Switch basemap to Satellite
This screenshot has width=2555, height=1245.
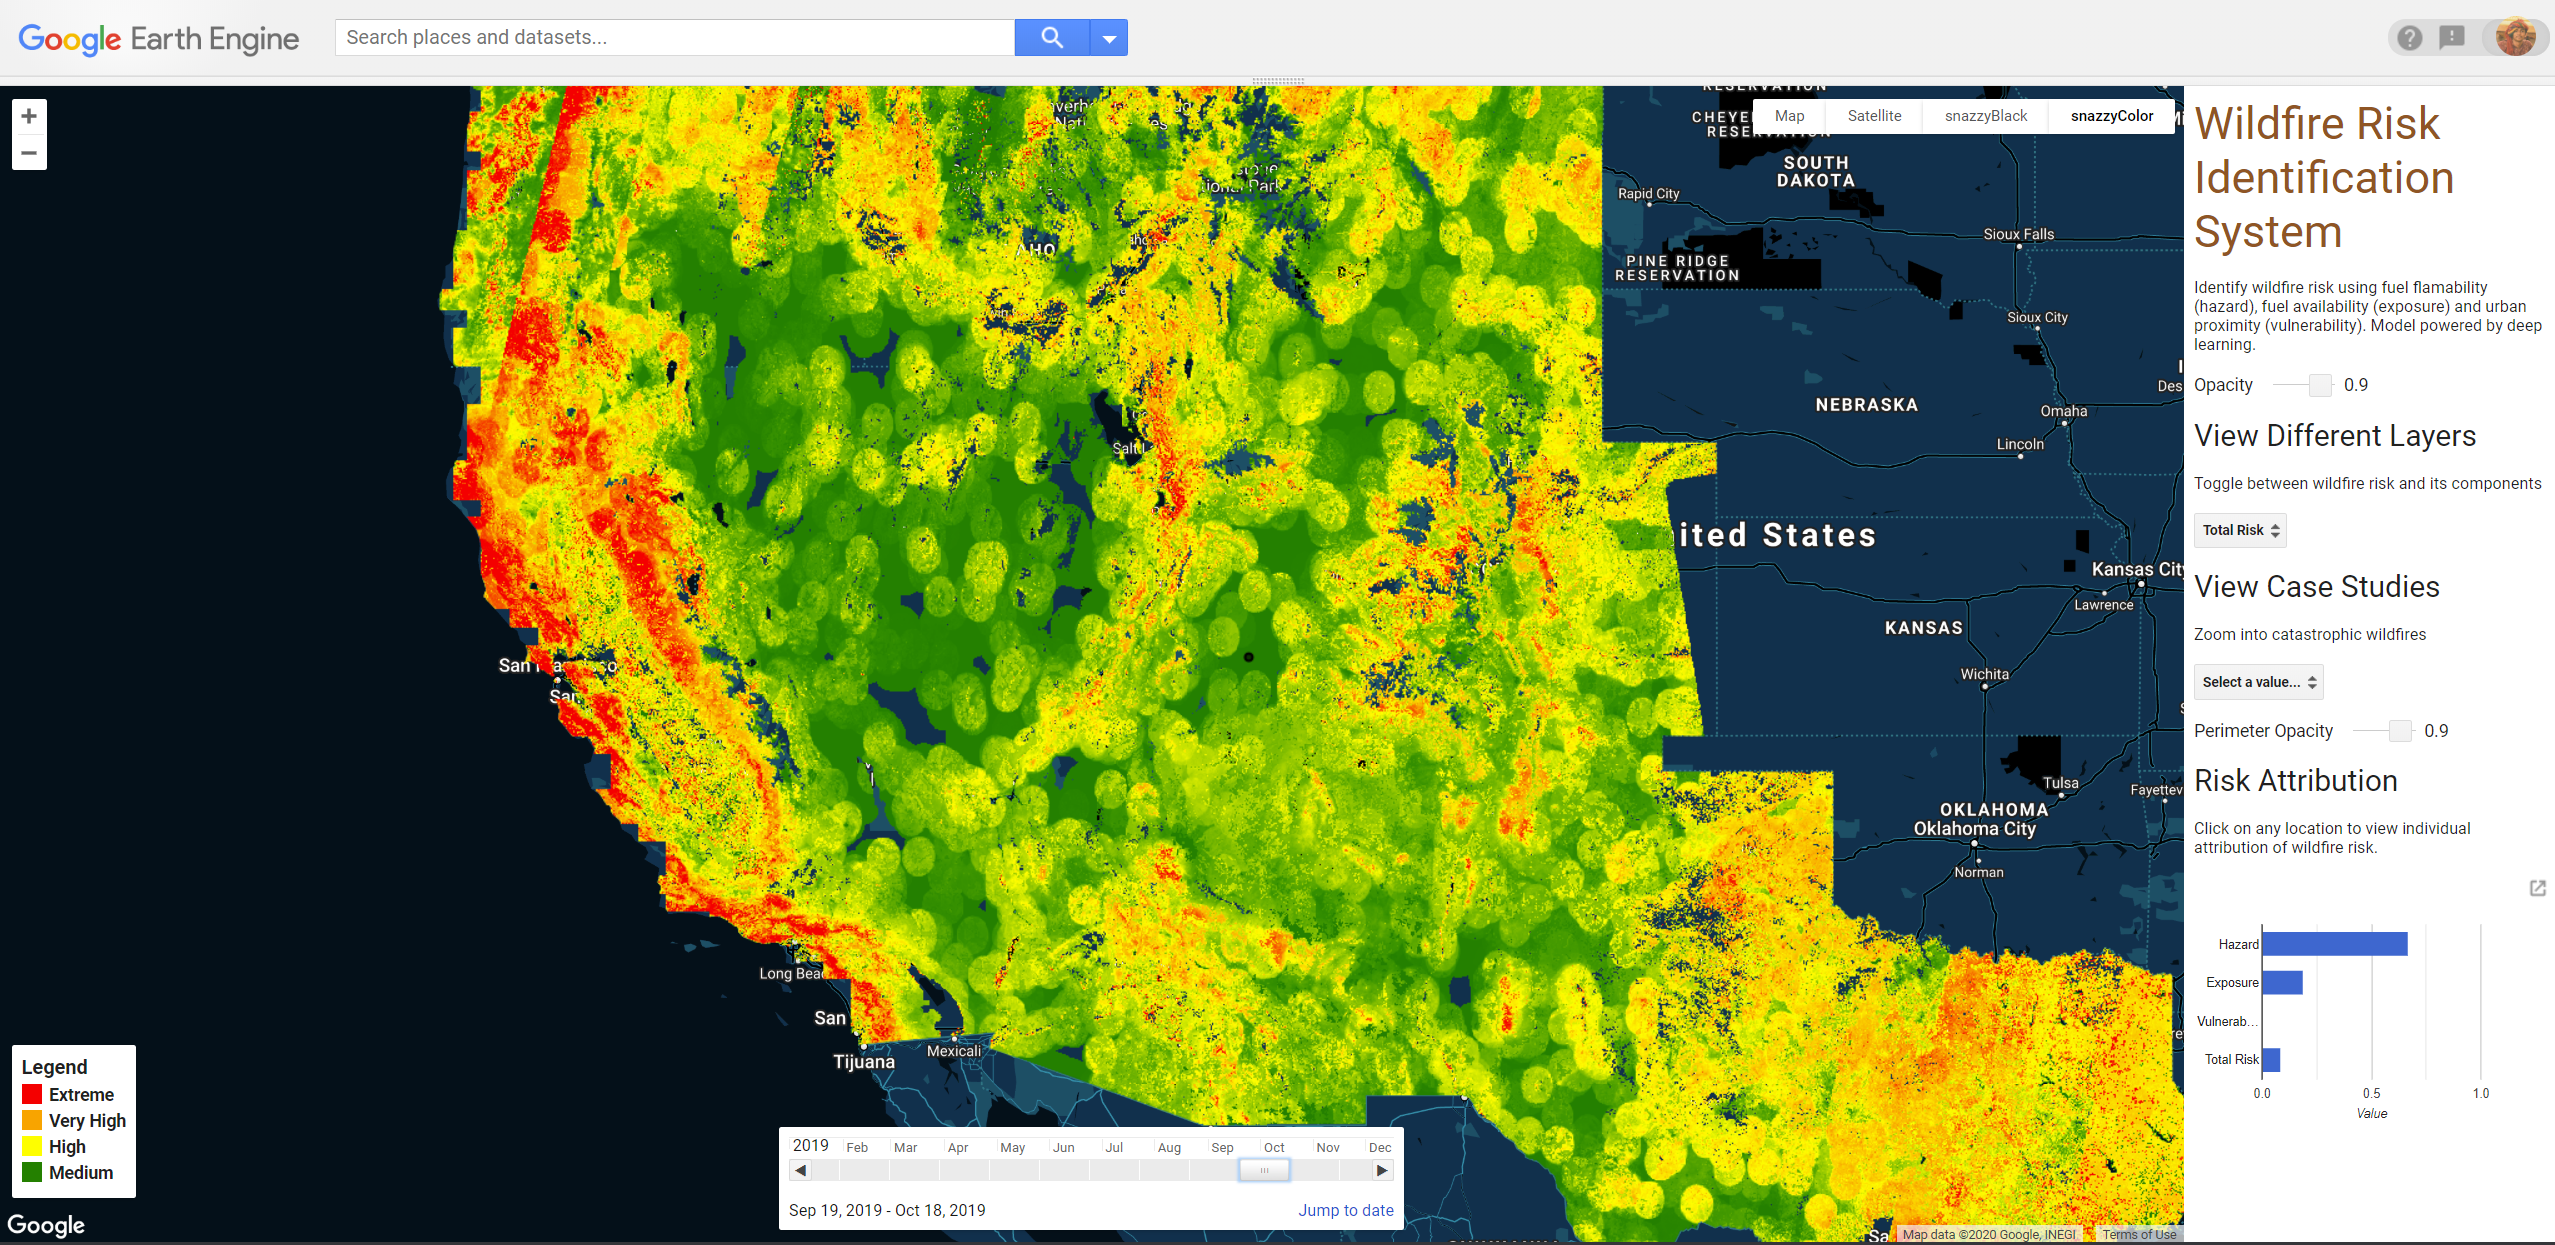[1874, 116]
